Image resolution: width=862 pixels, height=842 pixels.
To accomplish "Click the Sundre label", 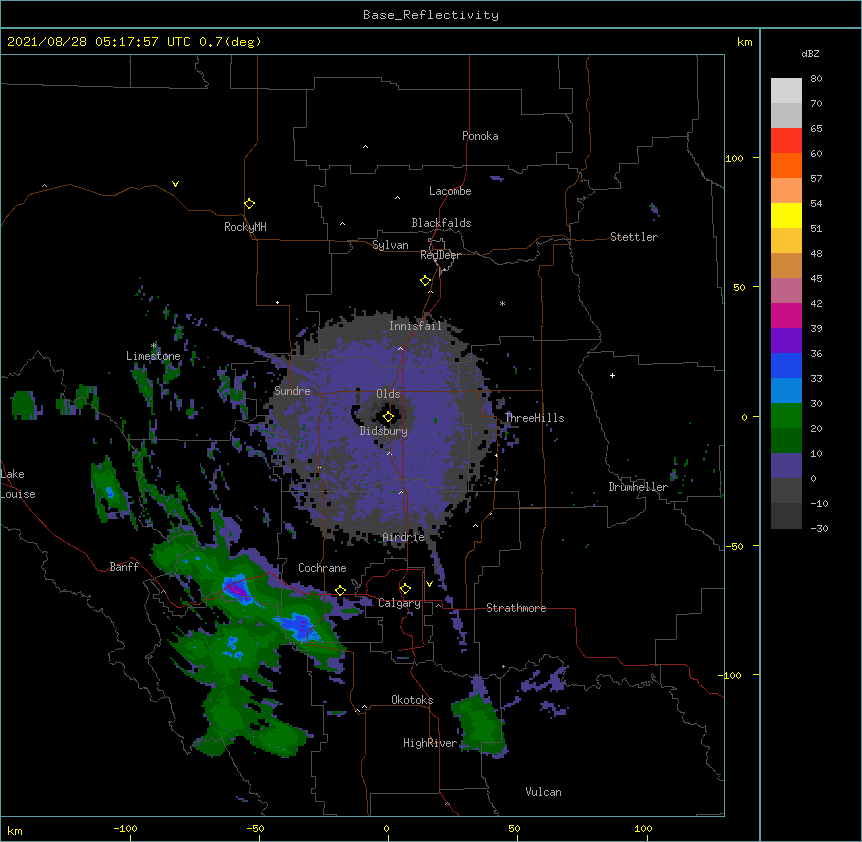I will point(292,391).
